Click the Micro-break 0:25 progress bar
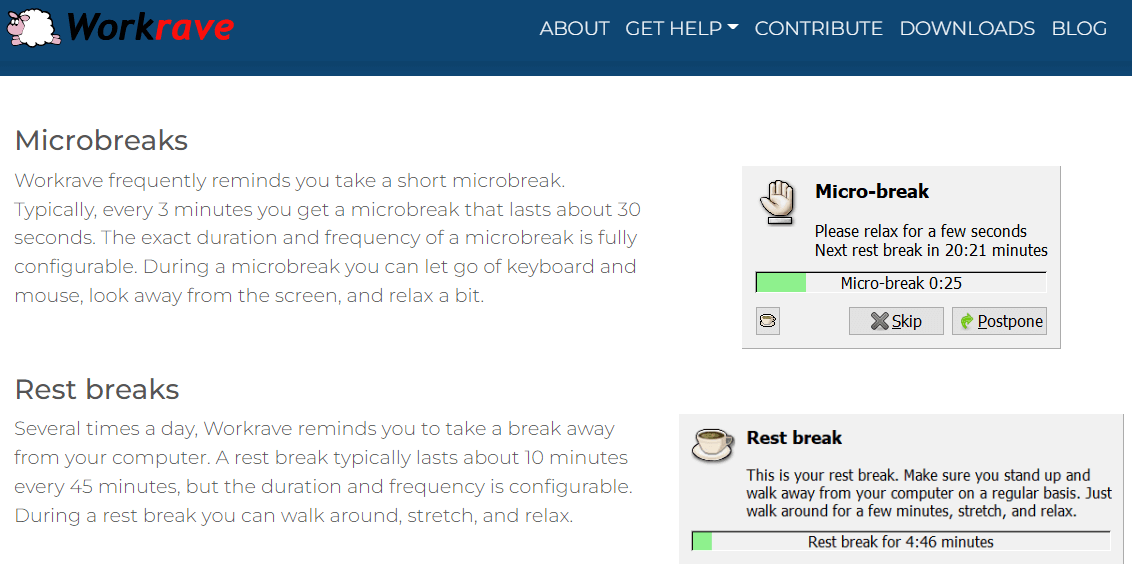Image resolution: width=1132 pixels, height=564 pixels. [x=901, y=283]
